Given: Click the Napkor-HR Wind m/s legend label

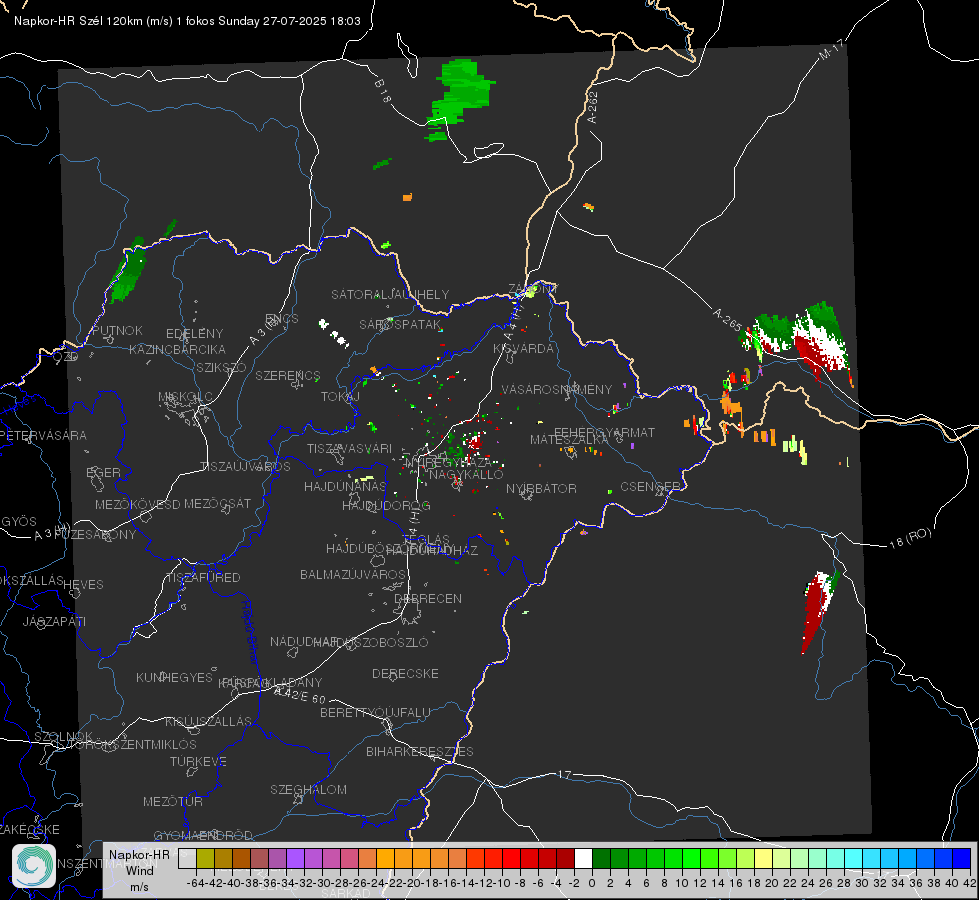Looking at the screenshot, I should pyautogui.click(x=139, y=870).
